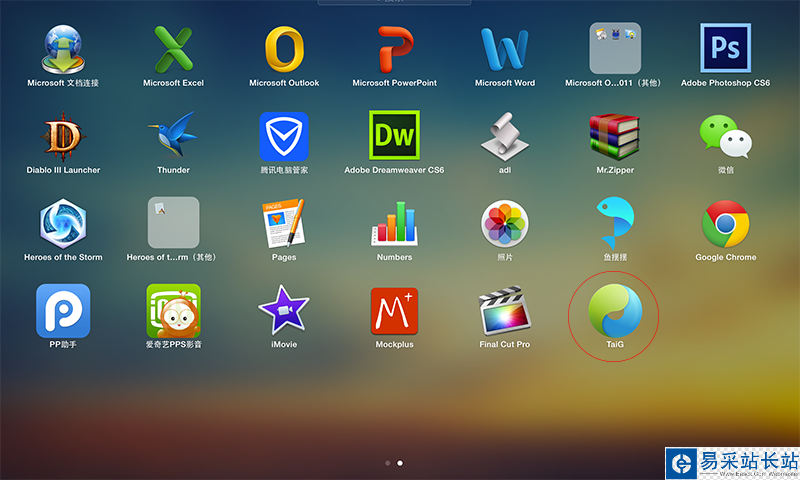Launch Heroes of the Storm
Viewport: 800px width, 480px height.
point(63,223)
